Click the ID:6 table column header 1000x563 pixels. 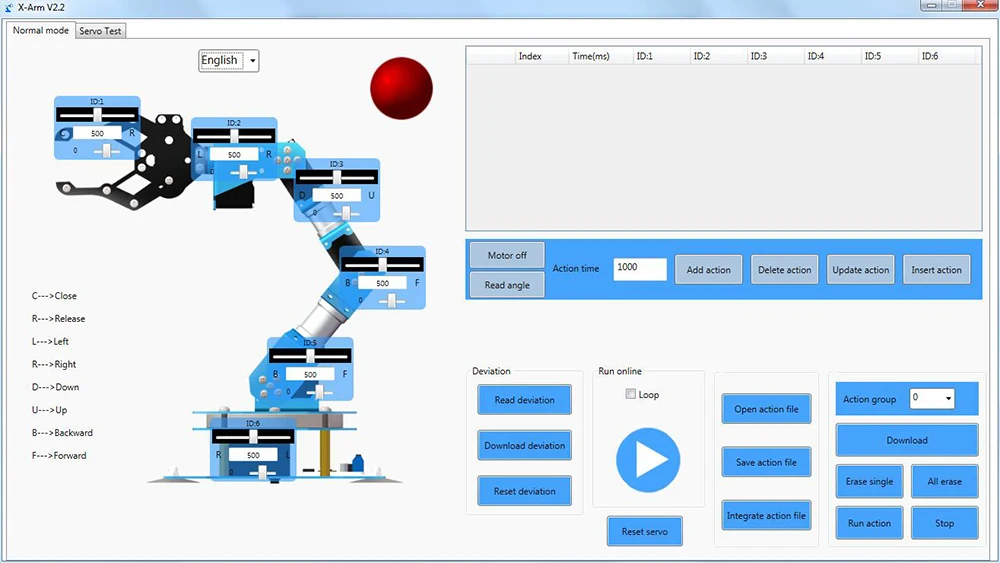(x=947, y=56)
